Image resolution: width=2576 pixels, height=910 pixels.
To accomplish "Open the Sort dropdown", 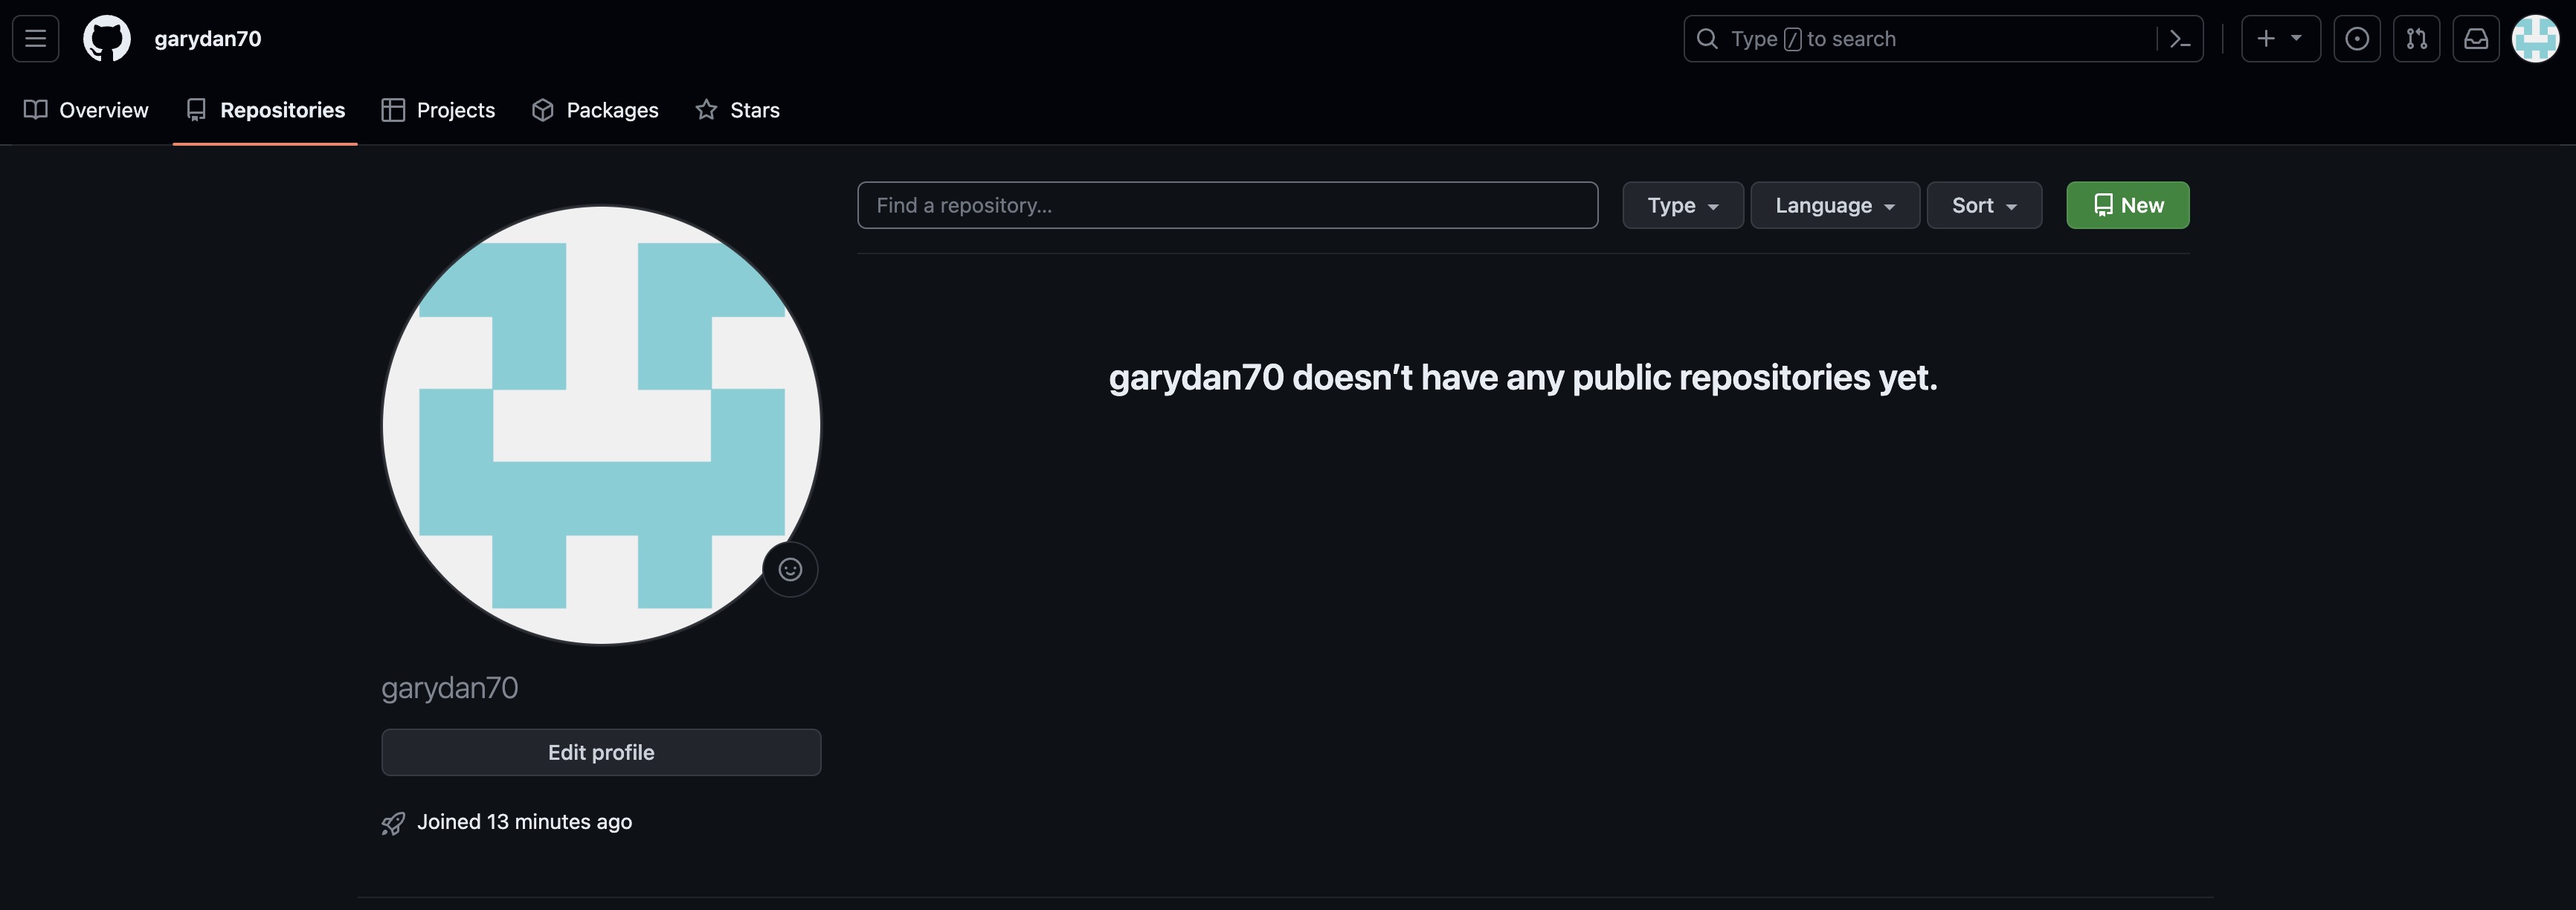I will click(1984, 205).
